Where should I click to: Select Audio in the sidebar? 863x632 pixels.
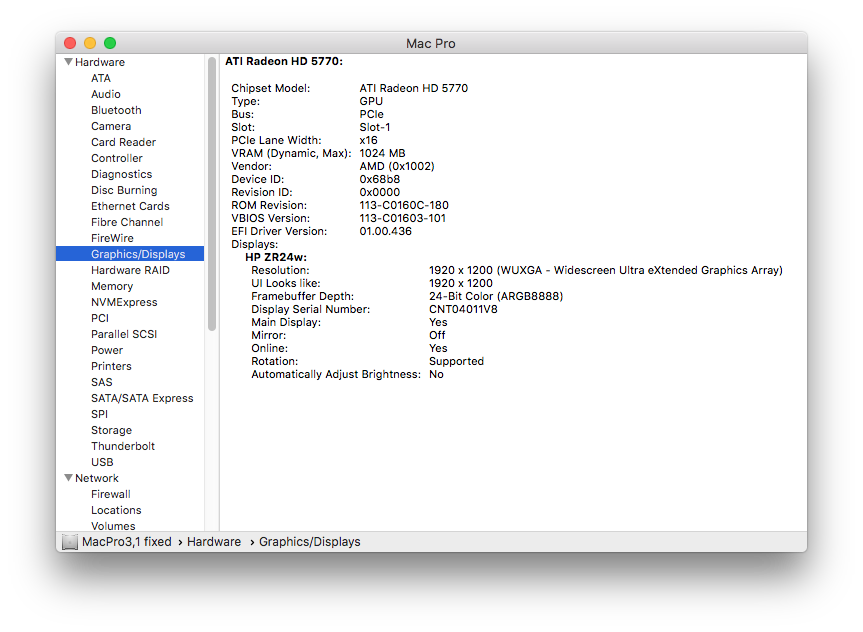[x=106, y=94]
